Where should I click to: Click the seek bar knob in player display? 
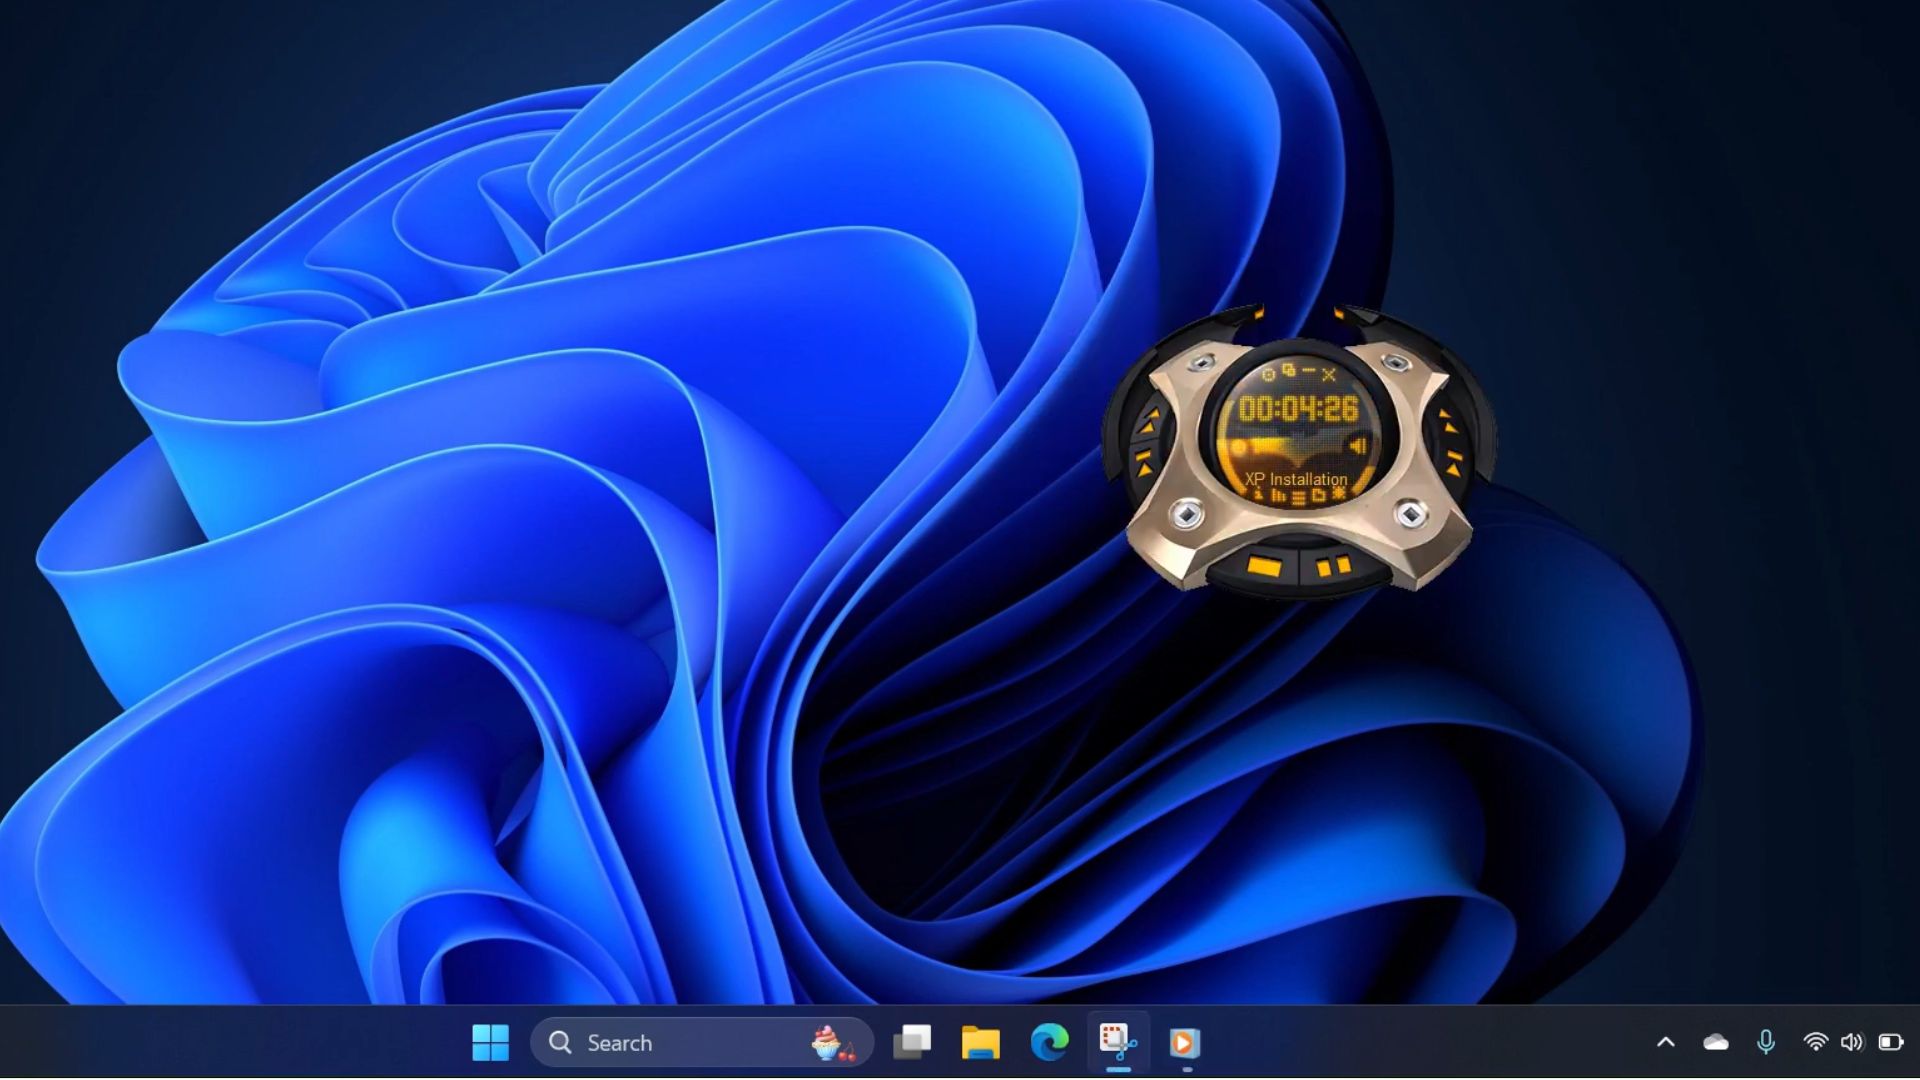[x=1237, y=447]
